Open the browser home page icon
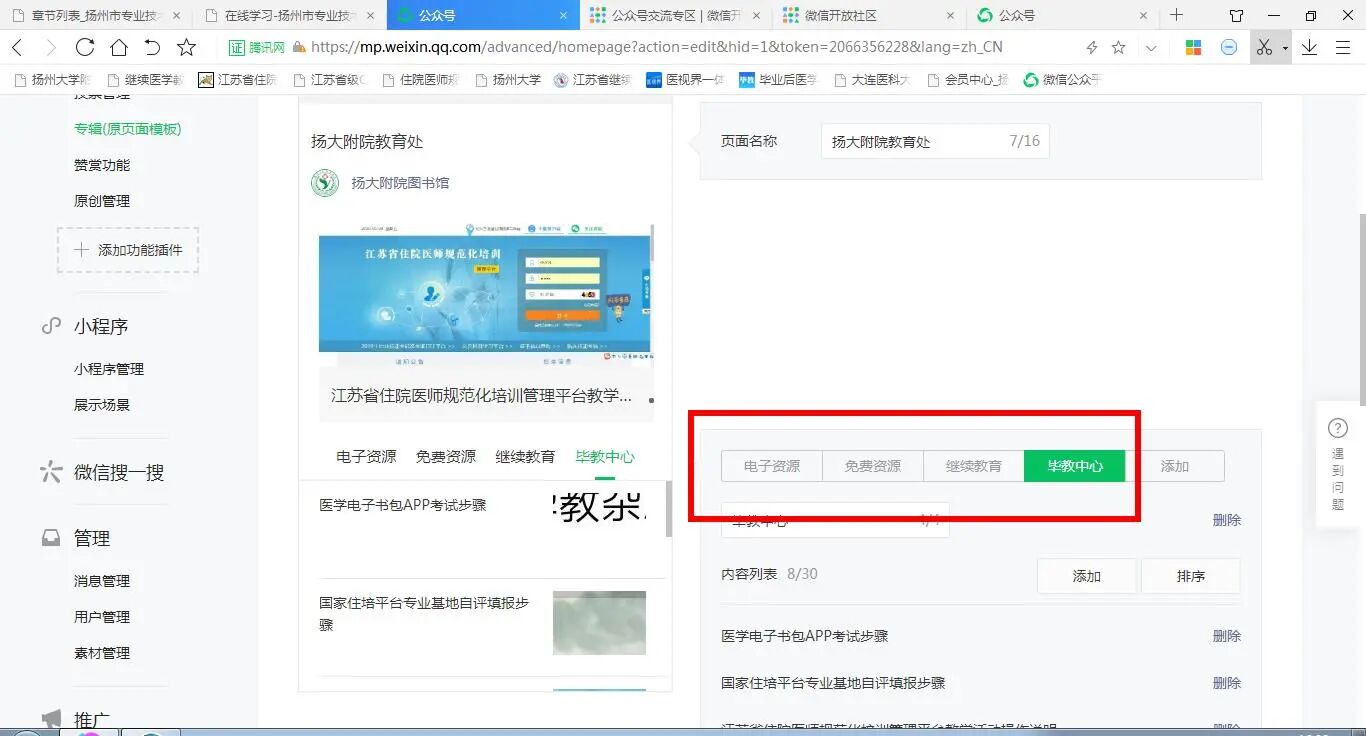Screen dimensions: 1366x736 [x=119, y=47]
